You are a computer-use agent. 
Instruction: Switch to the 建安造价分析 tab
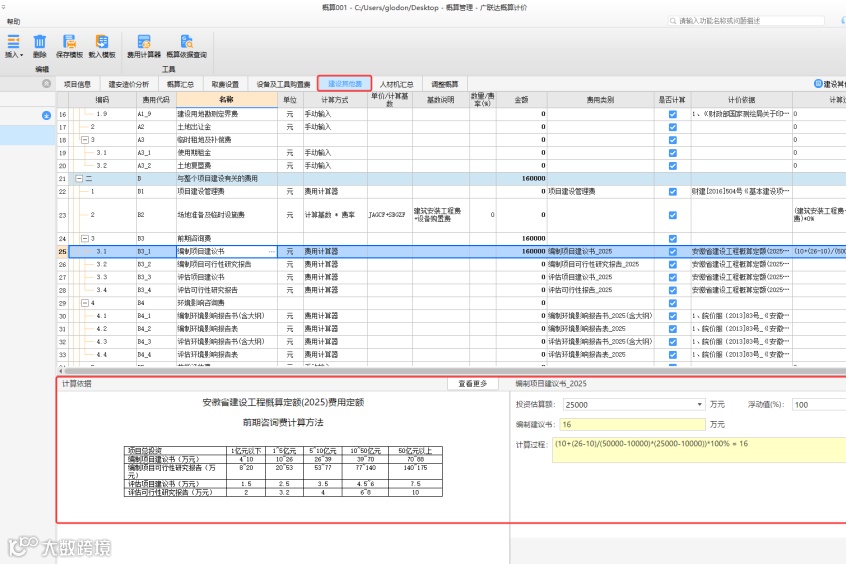coord(128,84)
